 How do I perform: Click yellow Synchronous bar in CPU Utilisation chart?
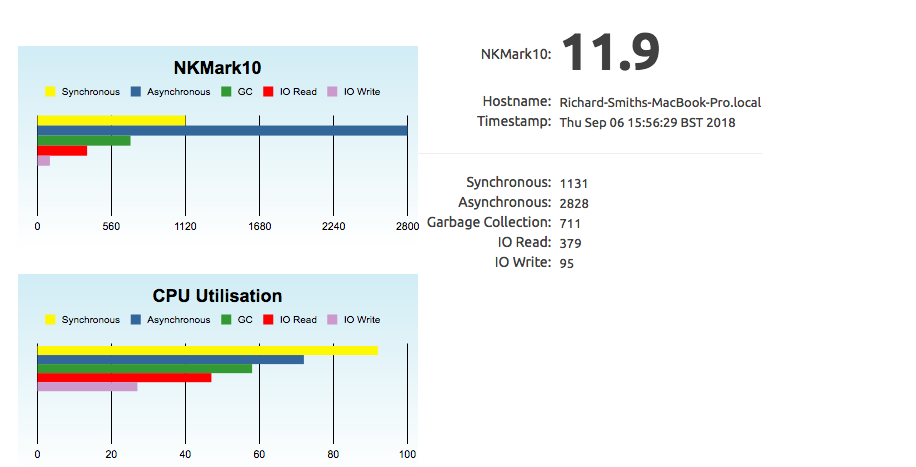207,350
